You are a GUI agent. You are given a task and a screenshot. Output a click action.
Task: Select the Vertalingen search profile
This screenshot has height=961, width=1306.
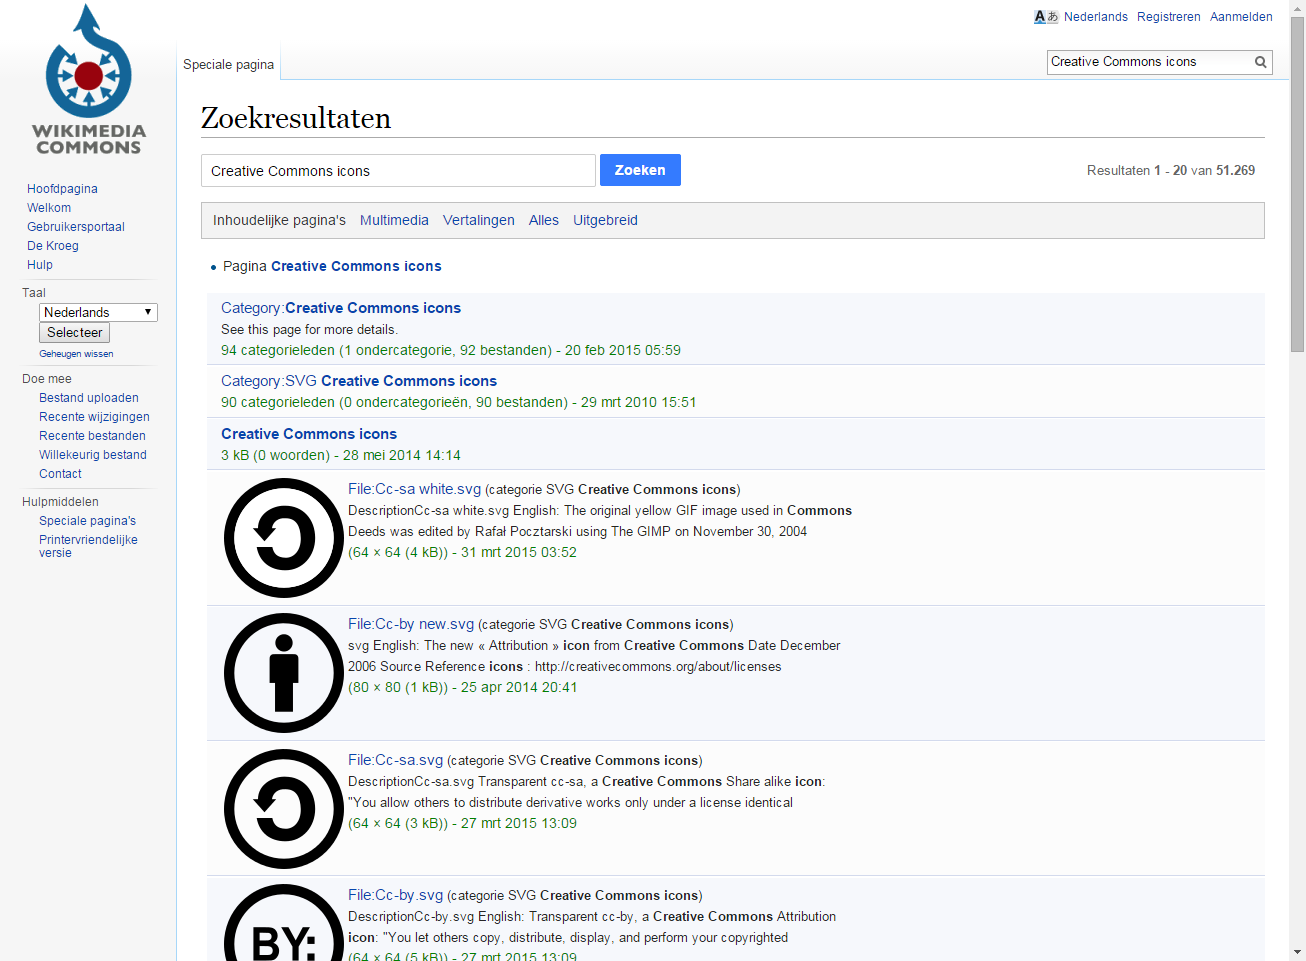[x=479, y=220]
